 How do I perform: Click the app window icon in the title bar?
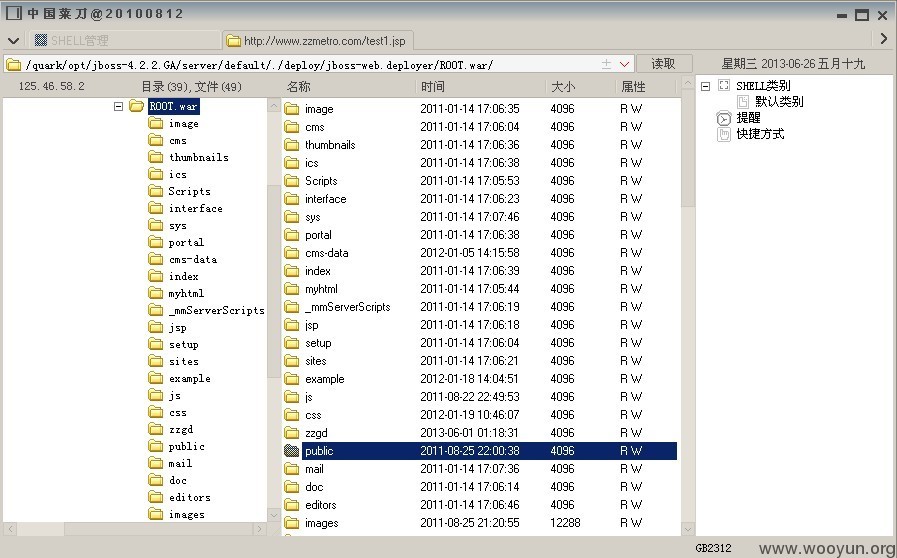coord(14,13)
